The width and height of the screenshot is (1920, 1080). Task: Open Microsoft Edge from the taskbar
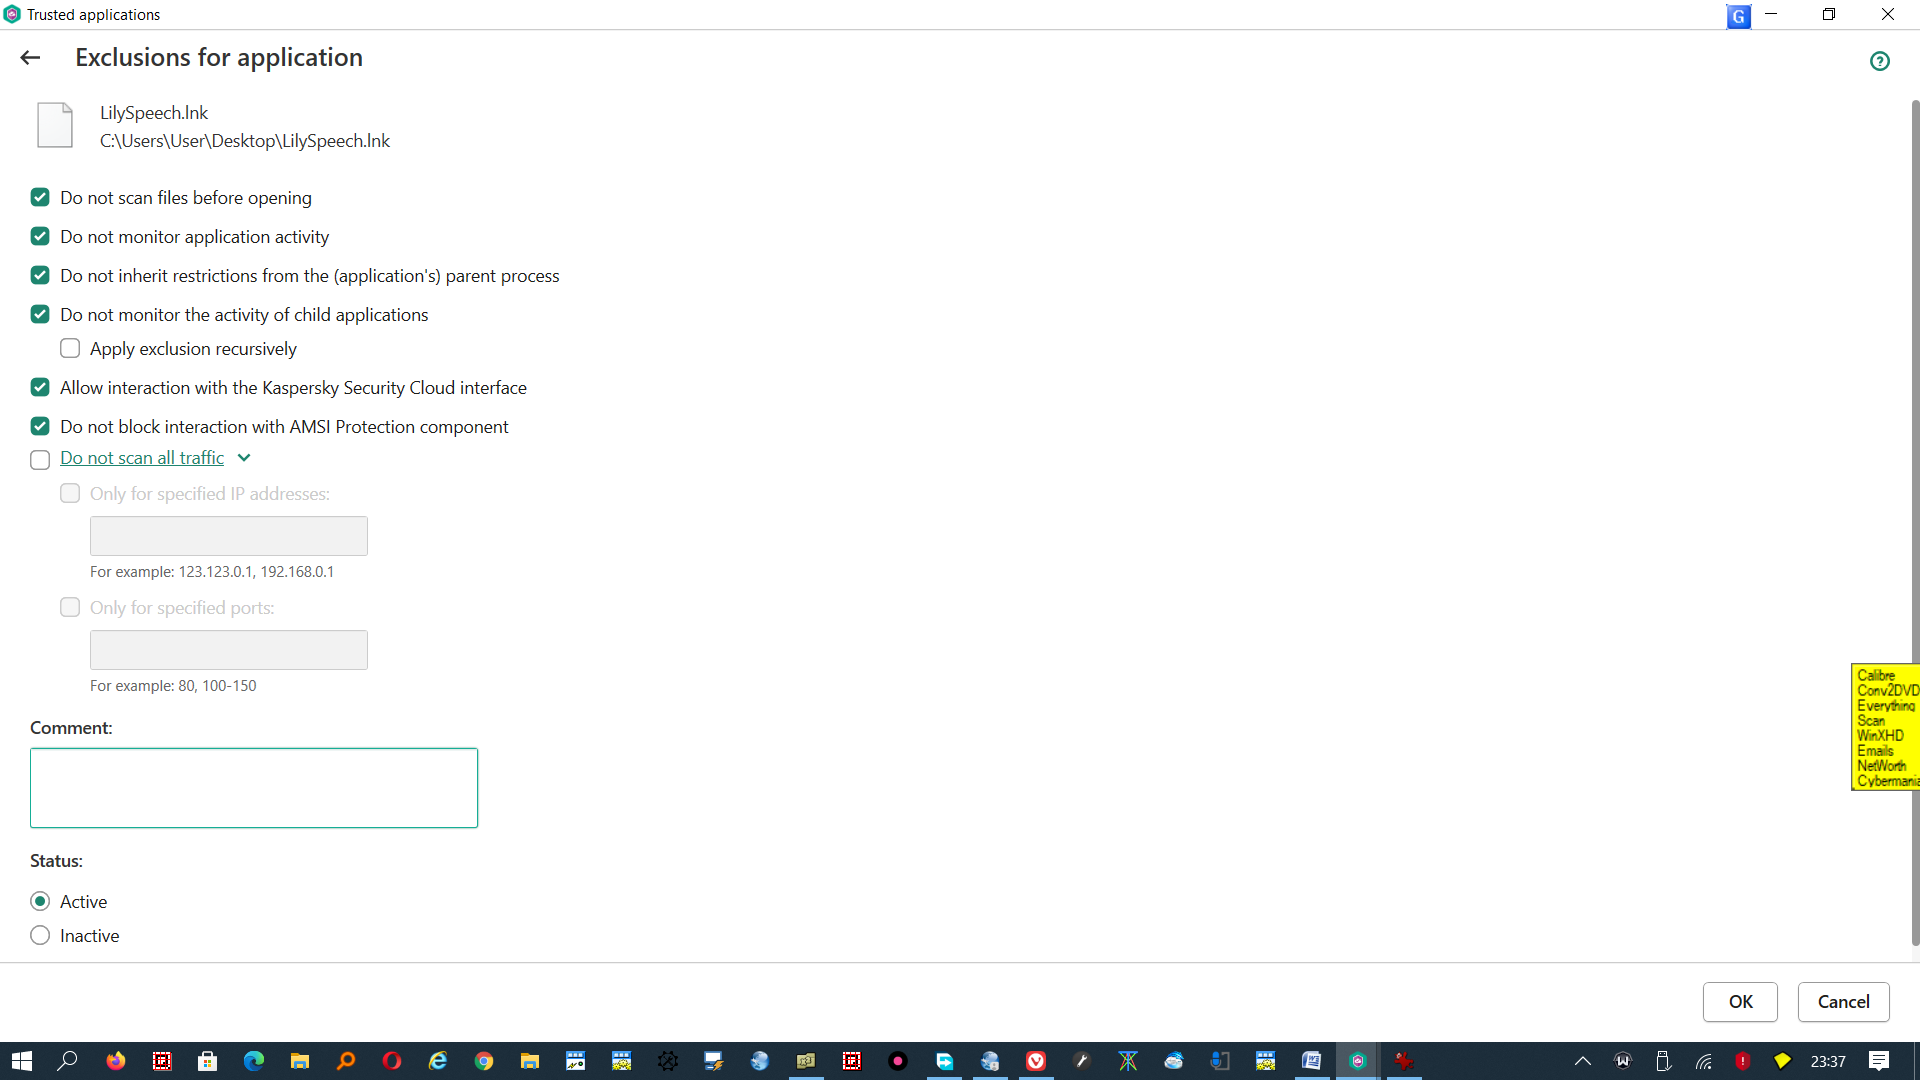254,1061
